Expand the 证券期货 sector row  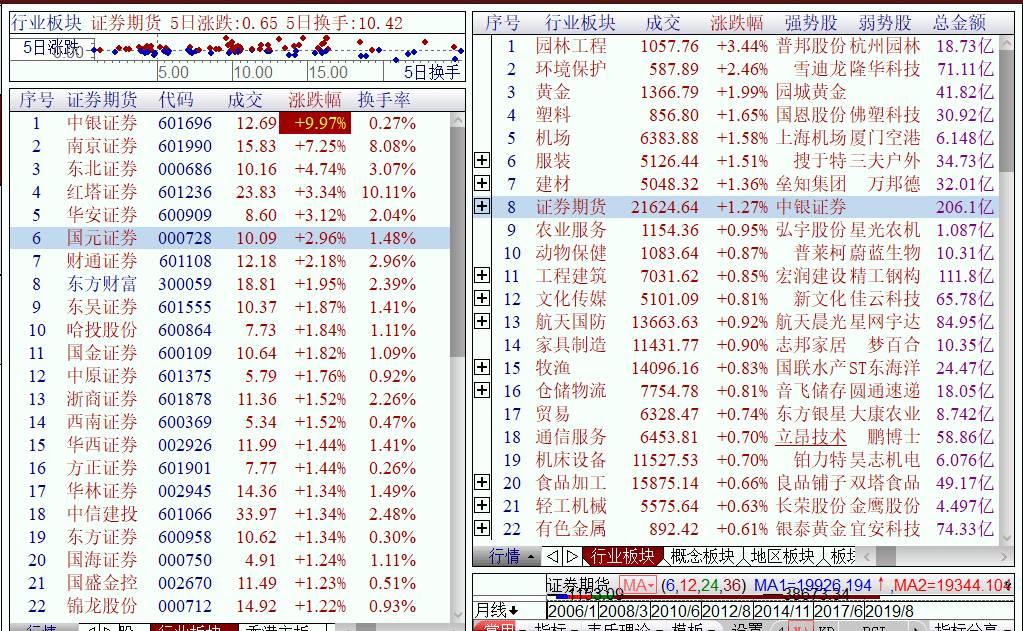pyautogui.click(x=482, y=206)
